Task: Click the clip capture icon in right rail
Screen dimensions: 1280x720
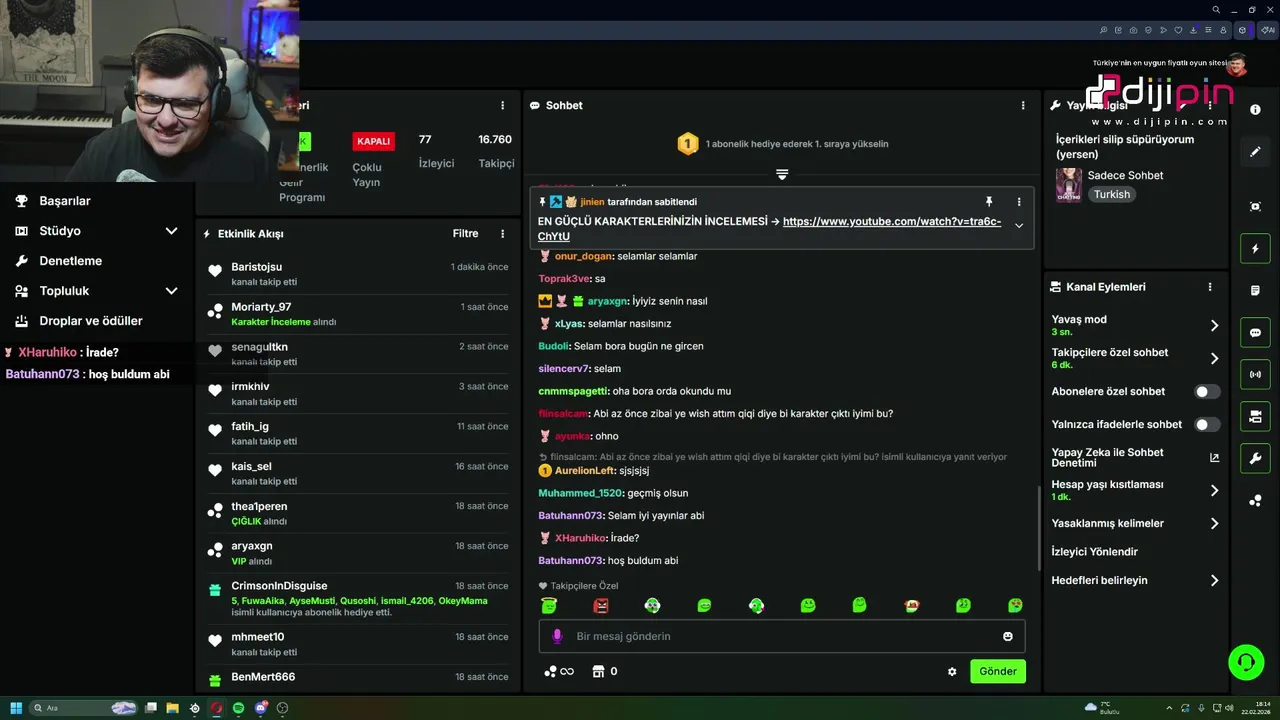Action: pyautogui.click(x=1255, y=206)
